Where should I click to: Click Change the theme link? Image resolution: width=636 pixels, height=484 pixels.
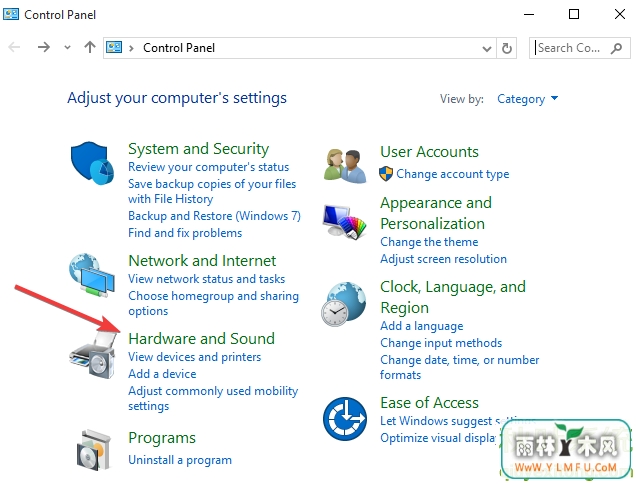429,242
